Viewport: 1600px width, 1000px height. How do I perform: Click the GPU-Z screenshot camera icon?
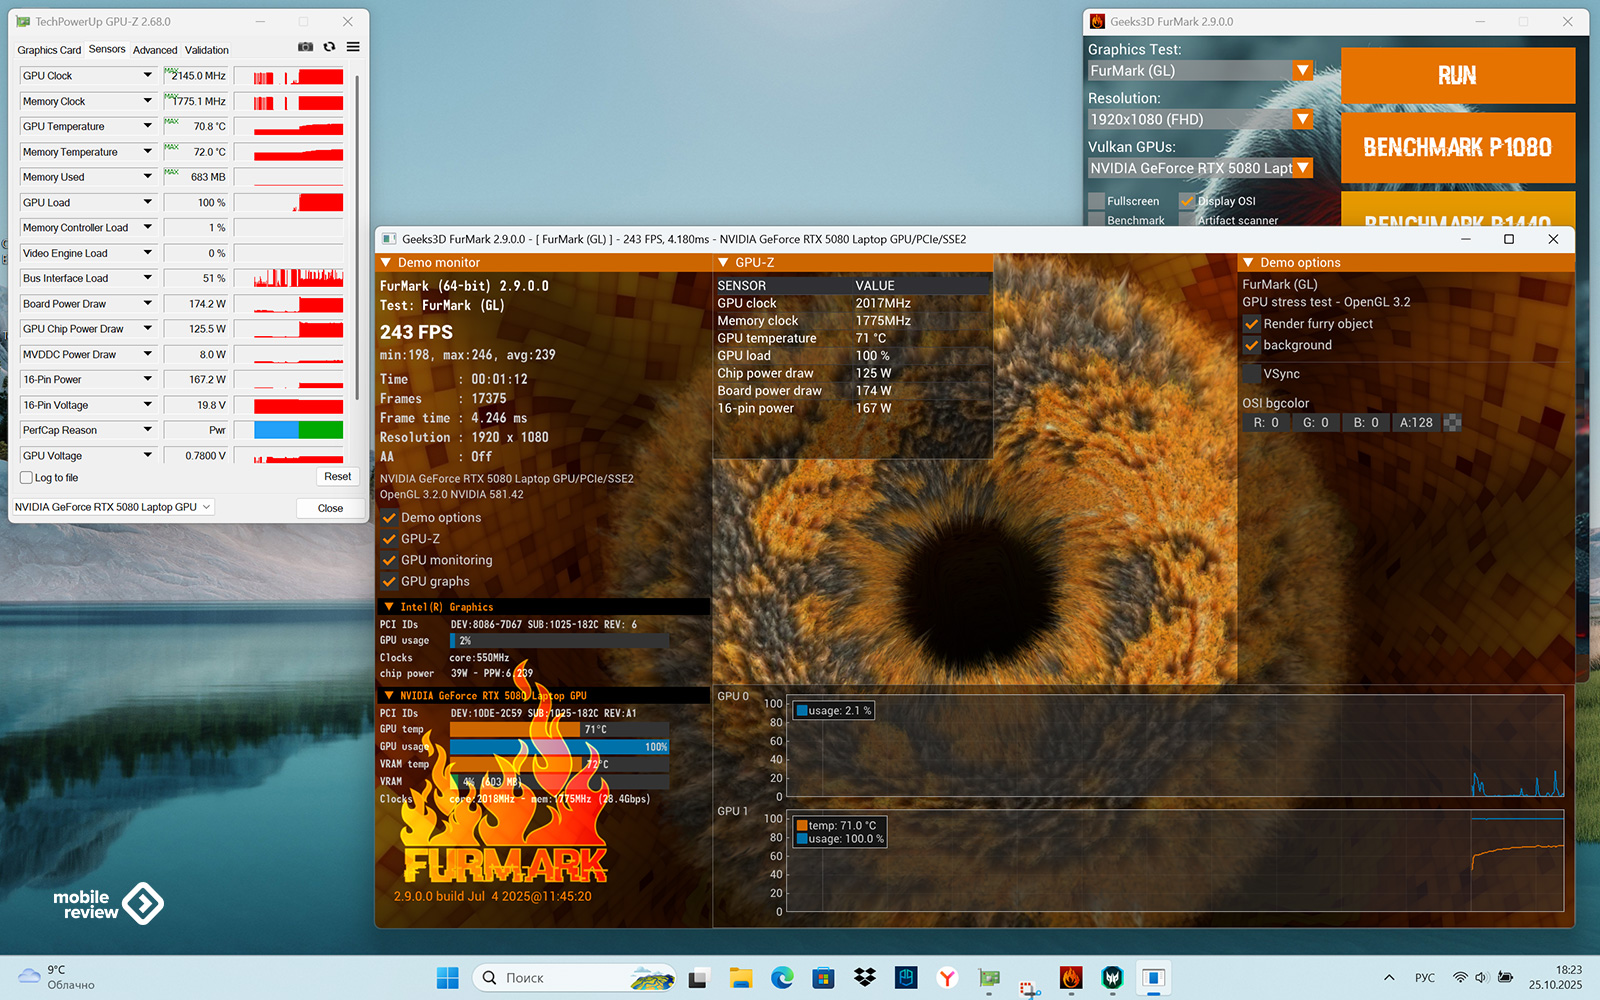pos(306,47)
